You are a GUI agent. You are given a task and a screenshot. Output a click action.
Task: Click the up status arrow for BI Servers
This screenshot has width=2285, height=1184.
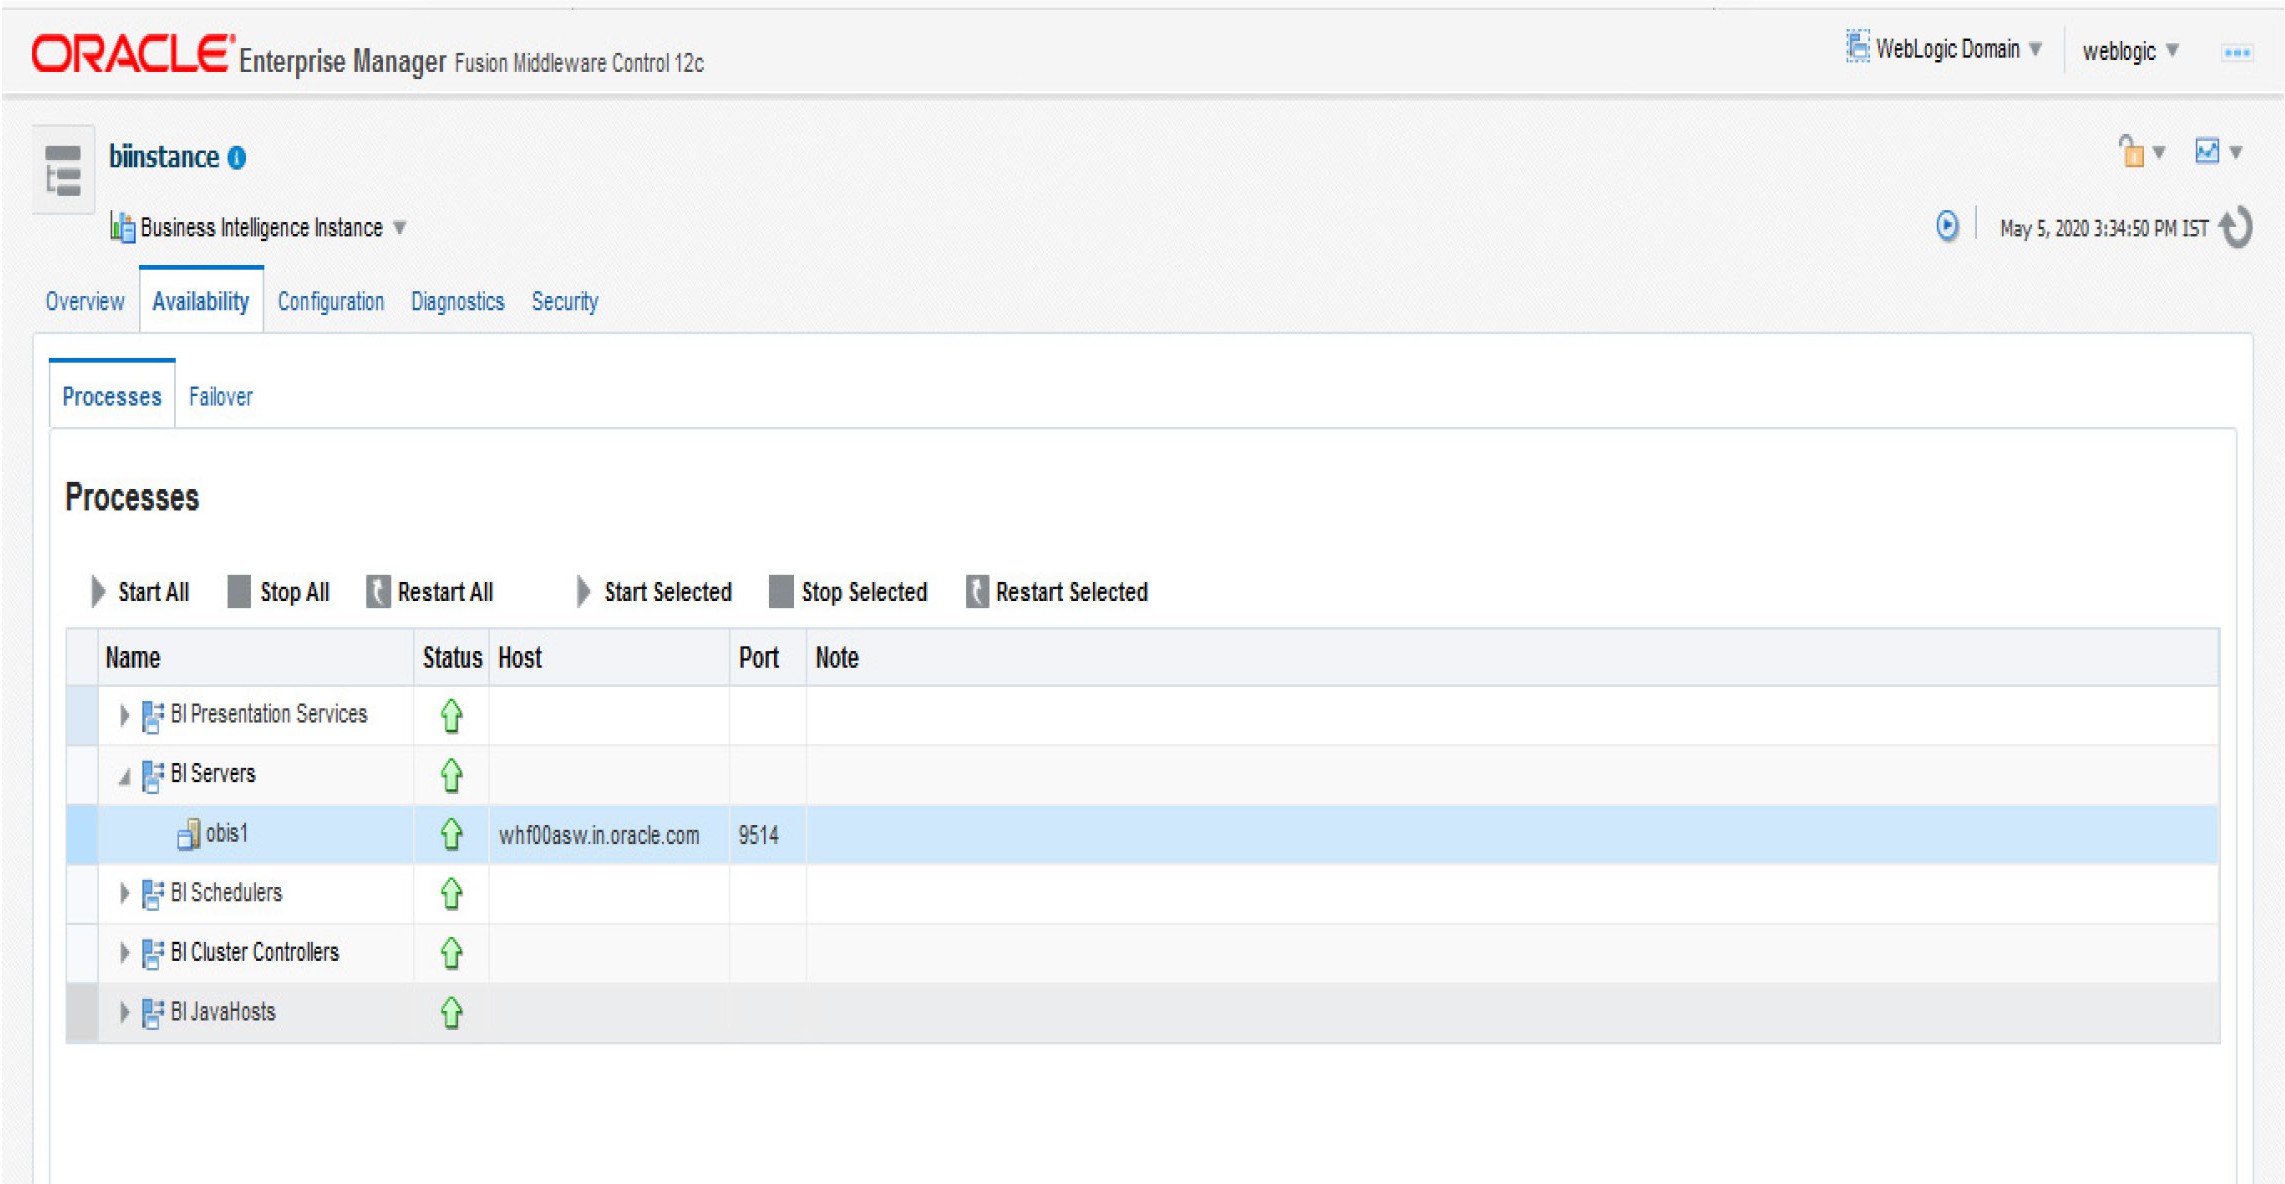(451, 775)
